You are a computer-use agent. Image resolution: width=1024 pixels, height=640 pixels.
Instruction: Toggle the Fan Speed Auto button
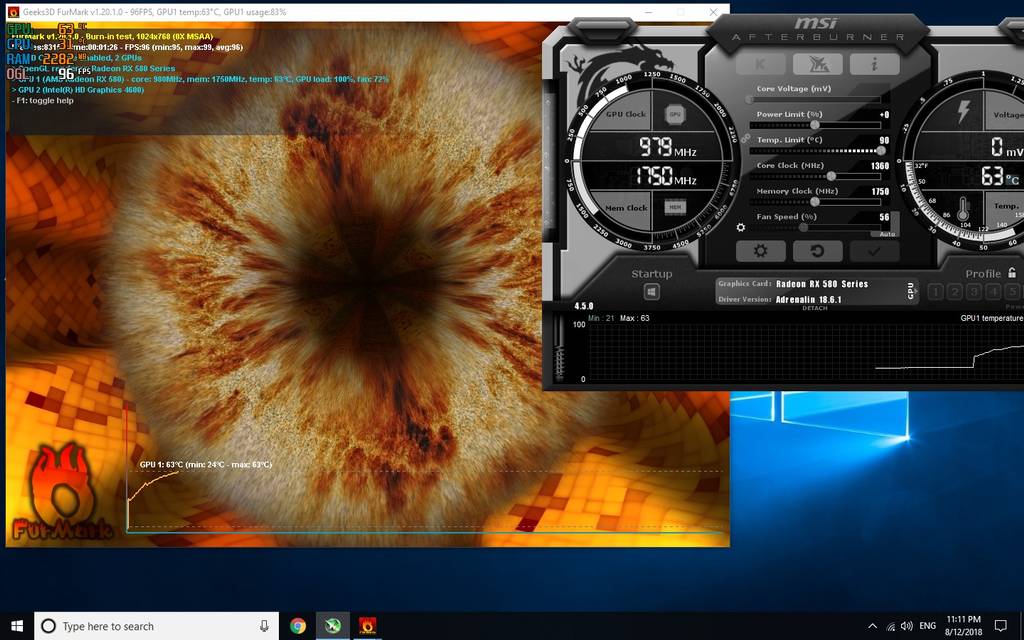point(885,233)
